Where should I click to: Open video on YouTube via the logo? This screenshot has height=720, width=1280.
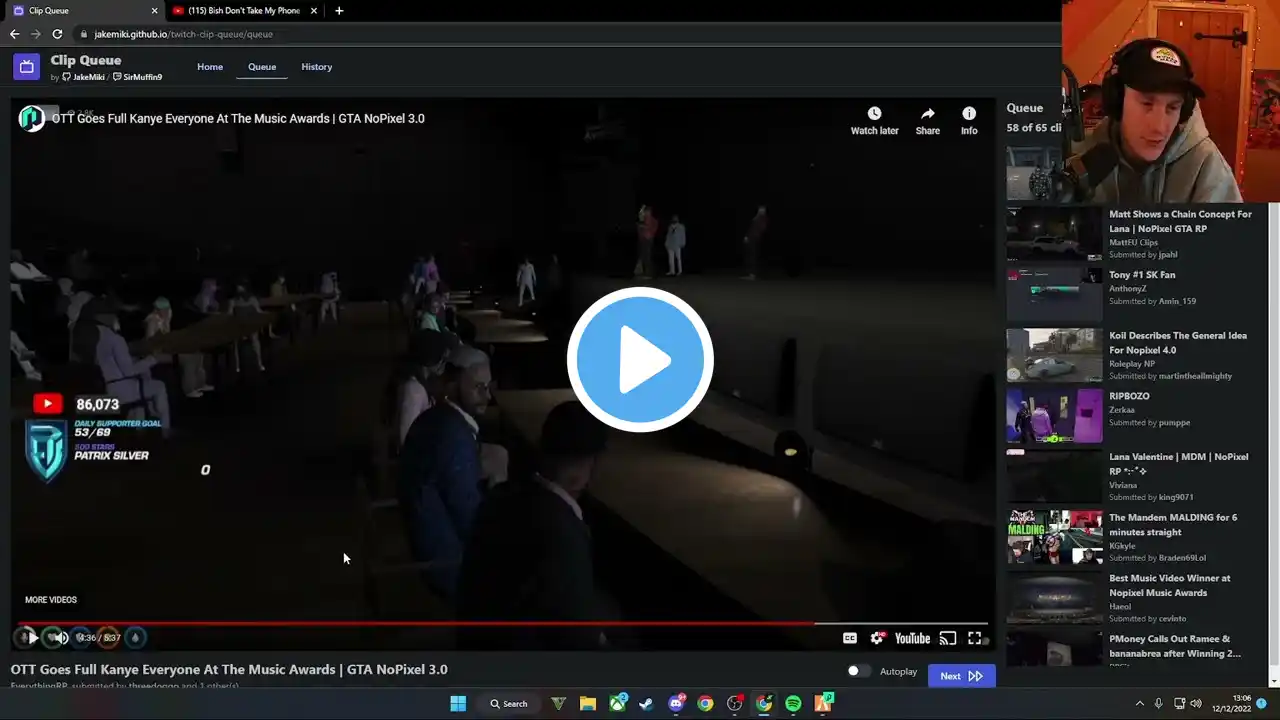(x=912, y=638)
